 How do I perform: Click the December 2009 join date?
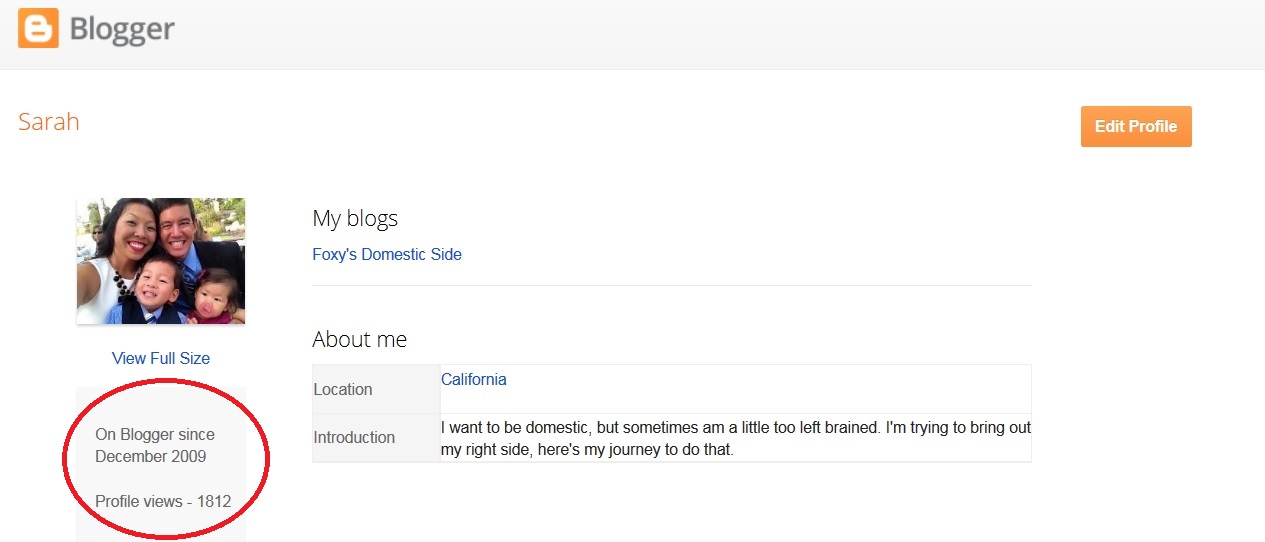[x=151, y=457]
